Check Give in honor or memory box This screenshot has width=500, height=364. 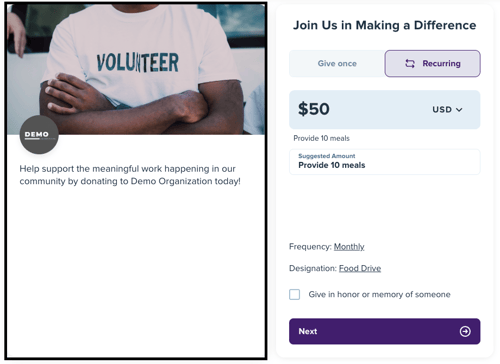point(294,294)
